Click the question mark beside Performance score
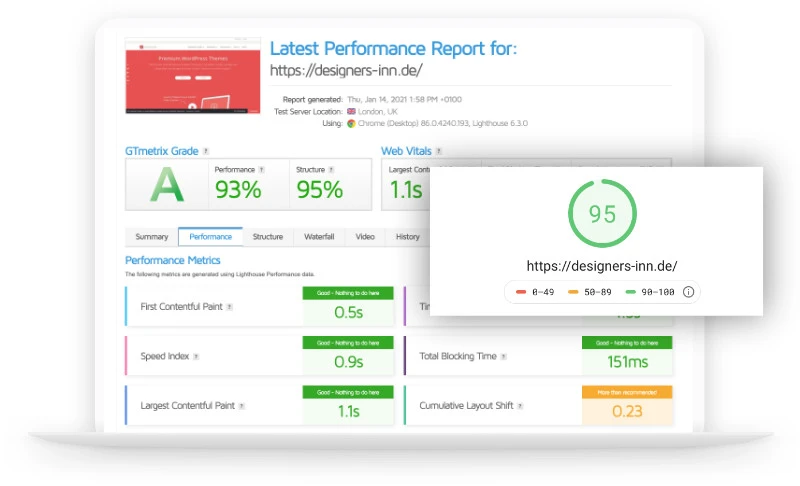This screenshot has height=486, width=800. coord(261,170)
